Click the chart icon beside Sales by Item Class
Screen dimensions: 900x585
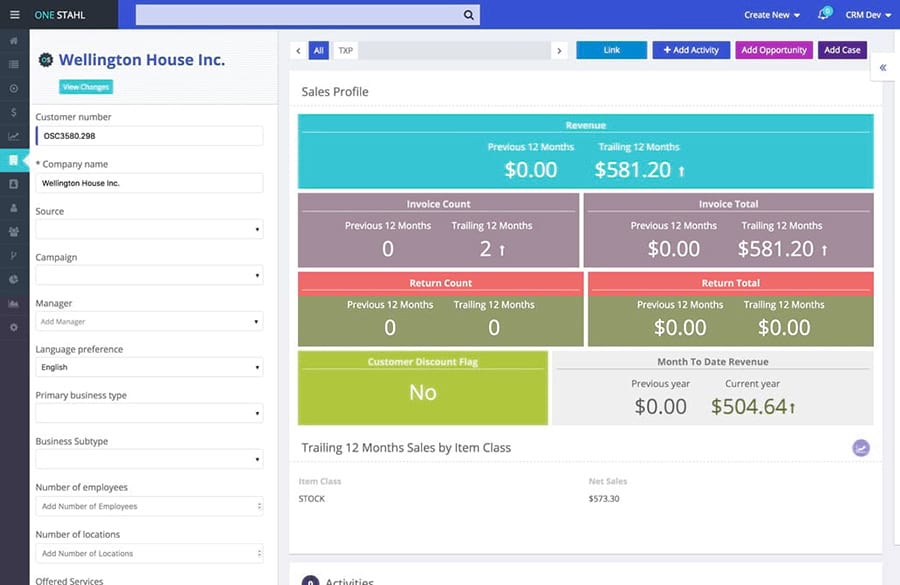tap(860, 448)
